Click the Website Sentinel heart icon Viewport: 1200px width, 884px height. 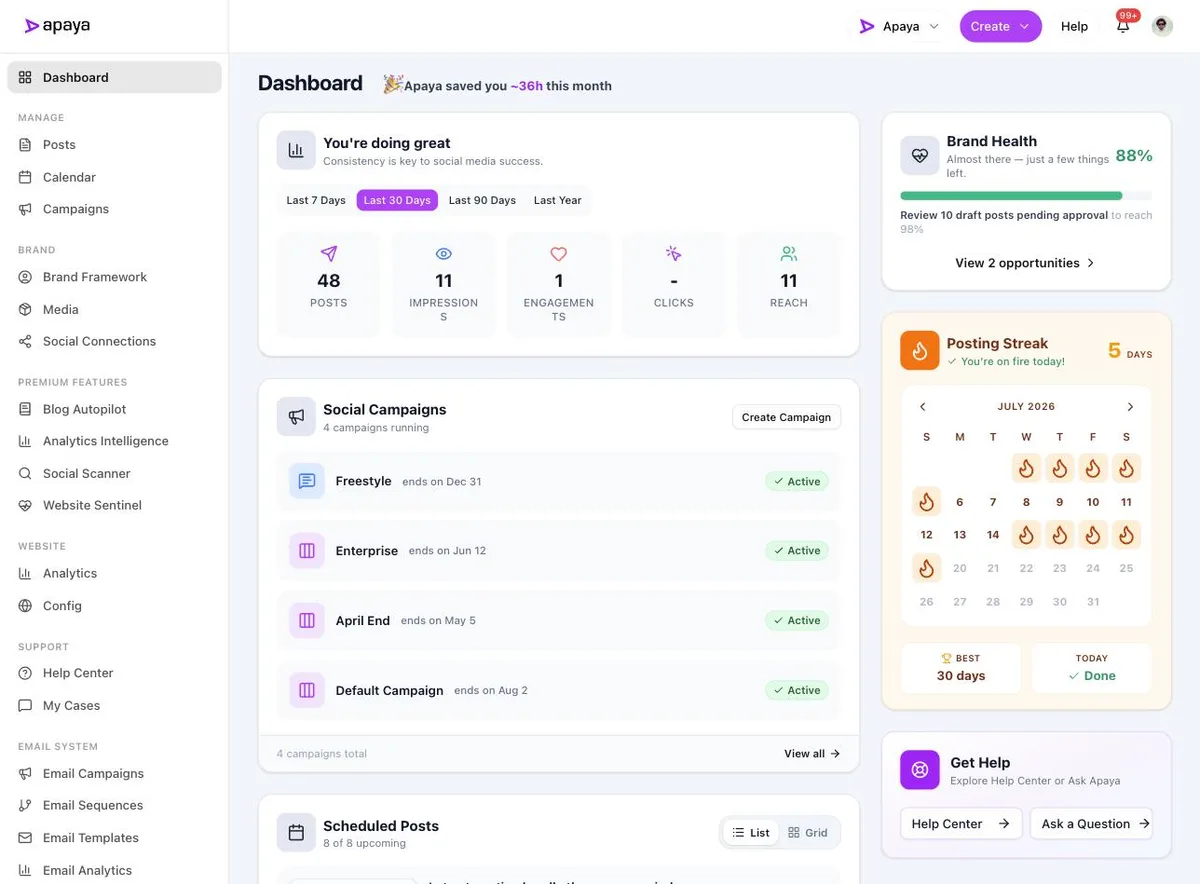coord(25,506)
